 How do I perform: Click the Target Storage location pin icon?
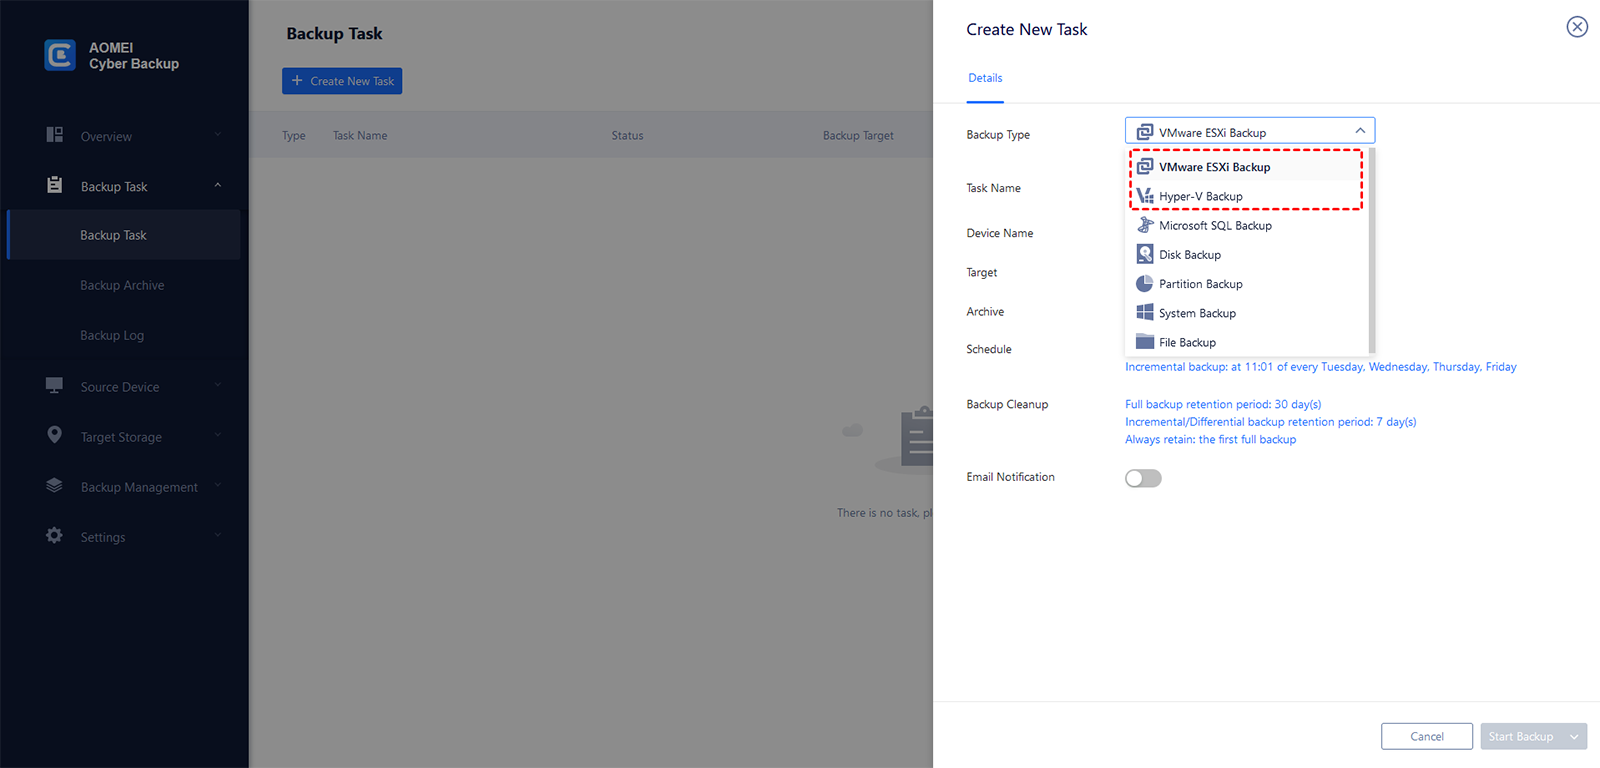(55, 435)
